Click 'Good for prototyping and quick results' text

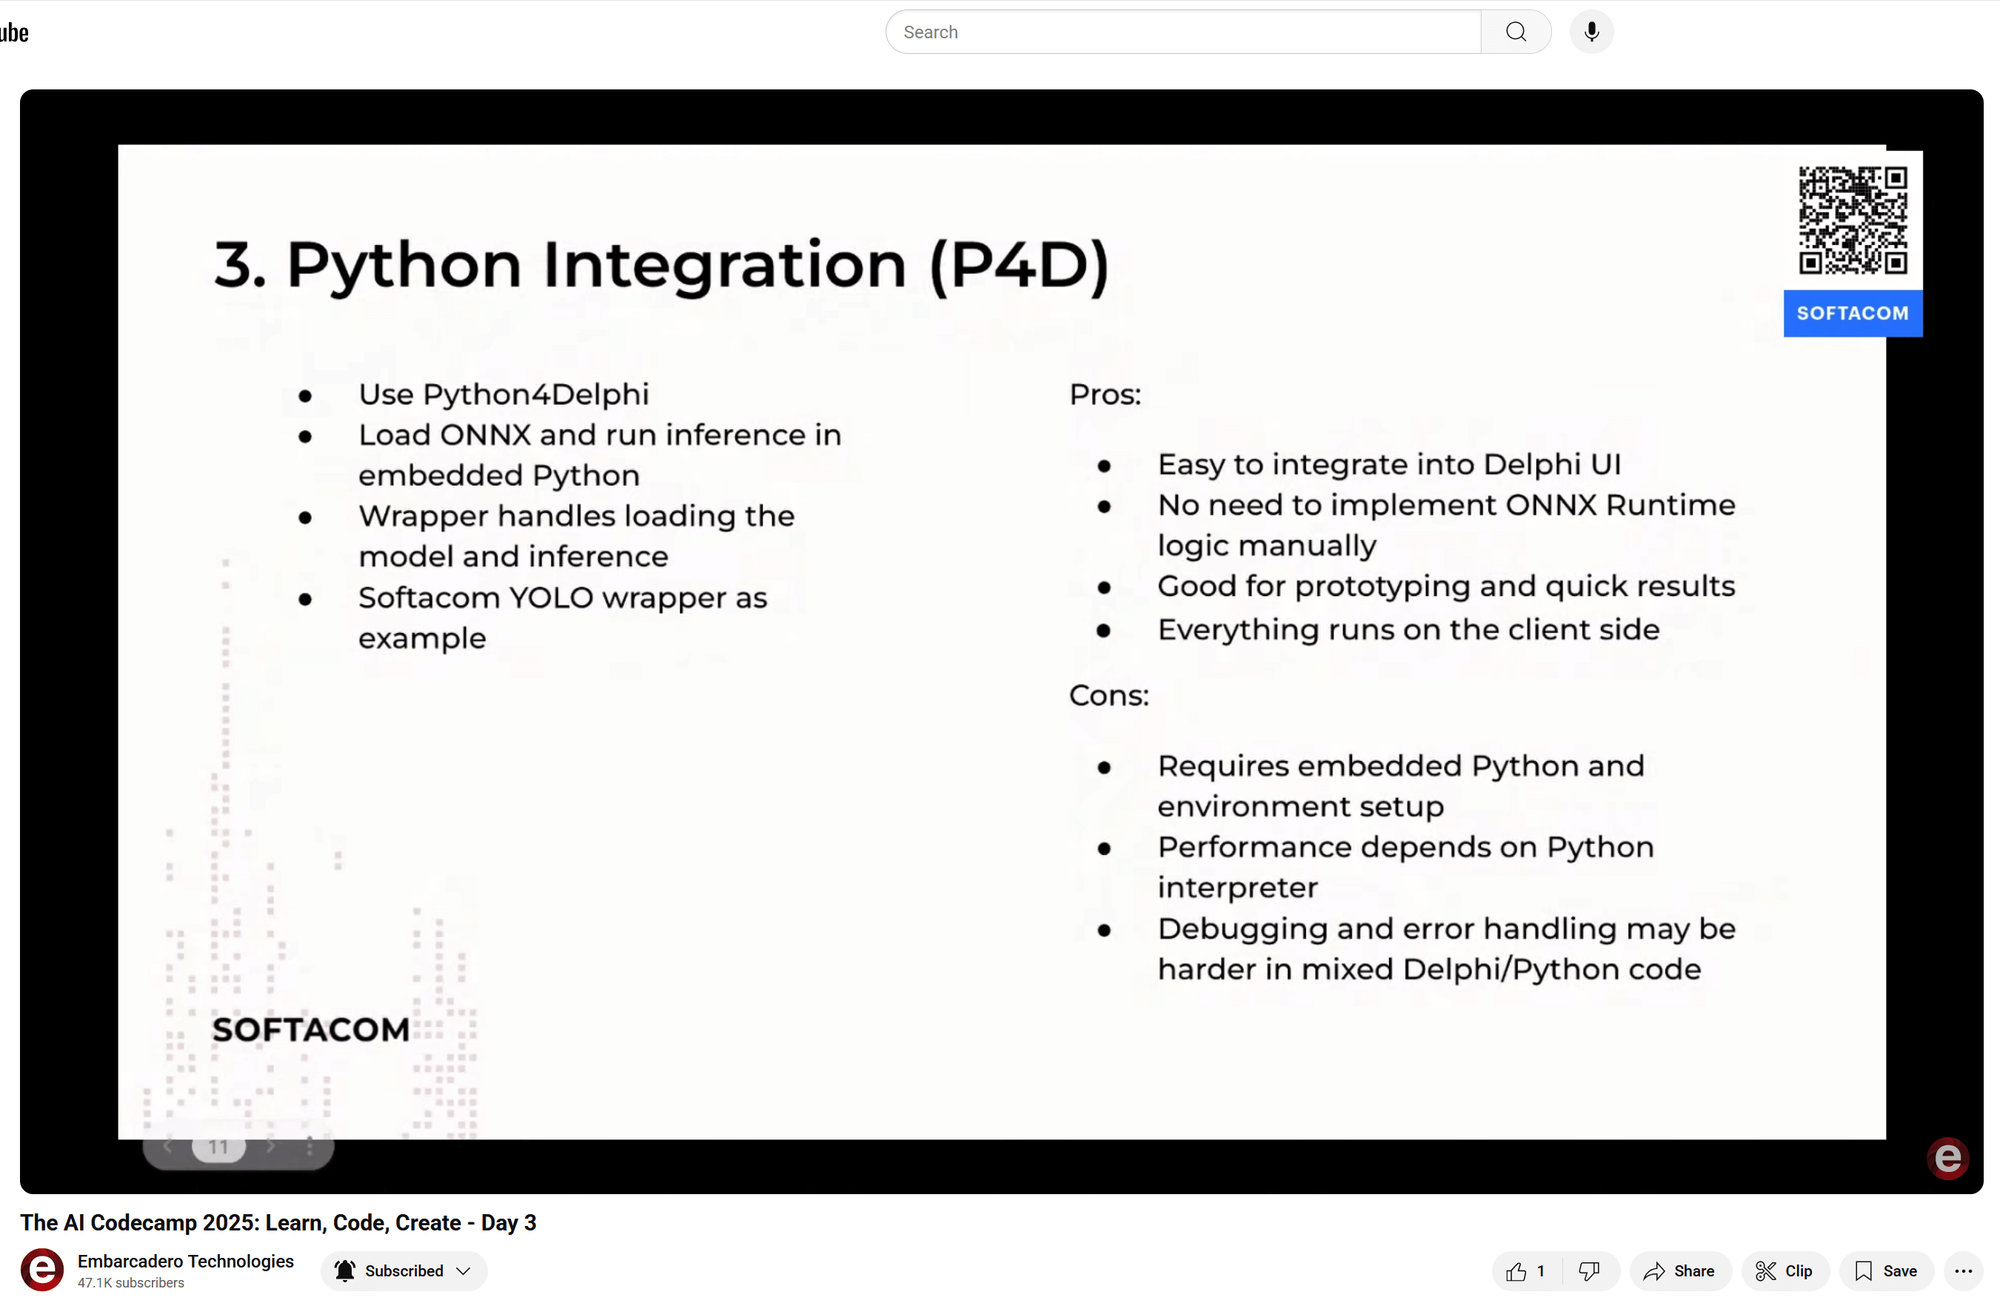coord(1446,586)
